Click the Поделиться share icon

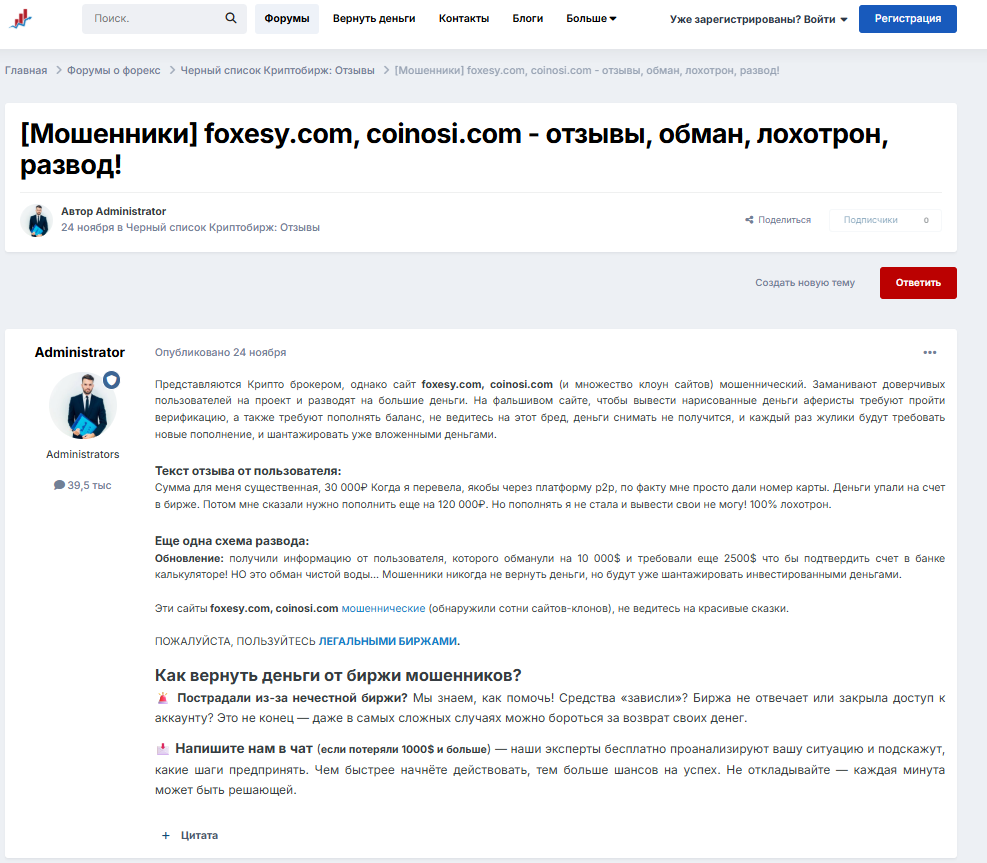point(750,219)
